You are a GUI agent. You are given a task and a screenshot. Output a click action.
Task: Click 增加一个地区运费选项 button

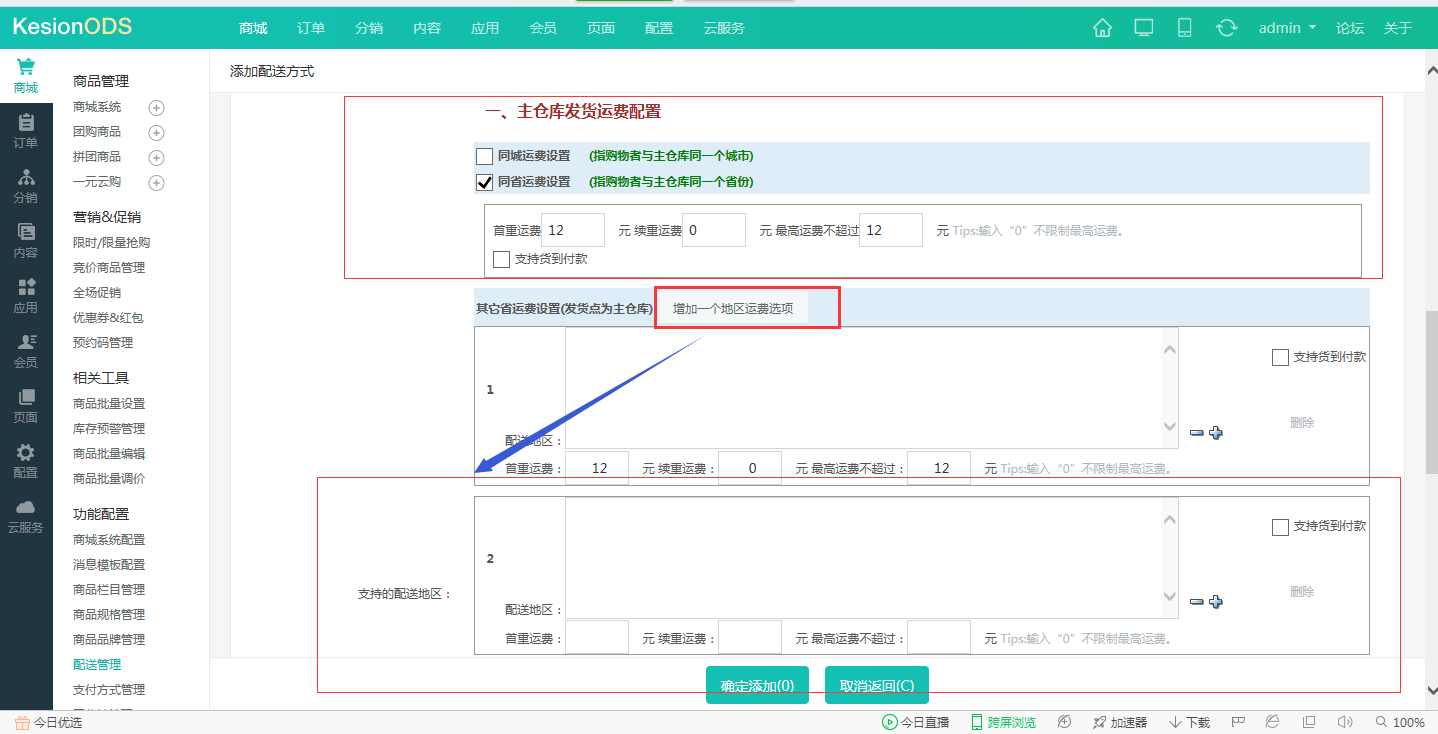[x=733, y=308]
